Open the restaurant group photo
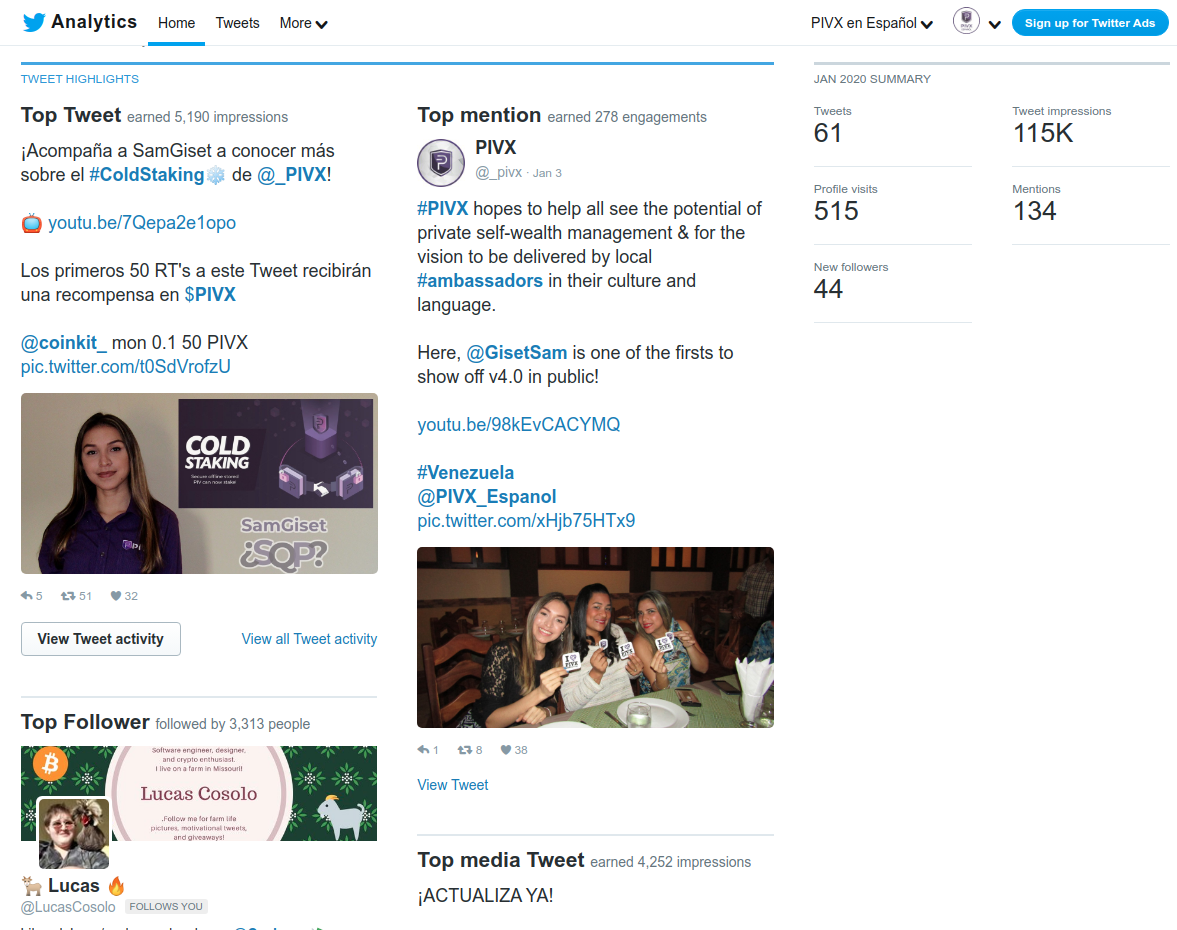Image resolution: width=1177 pixels, height=930 pixels. point(595,637)
